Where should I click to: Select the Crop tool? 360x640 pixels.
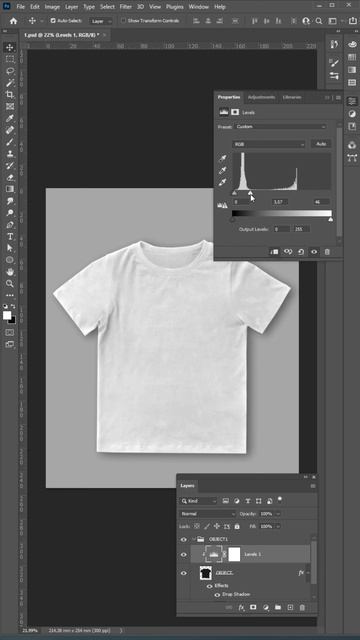click(x=10, y=95)
